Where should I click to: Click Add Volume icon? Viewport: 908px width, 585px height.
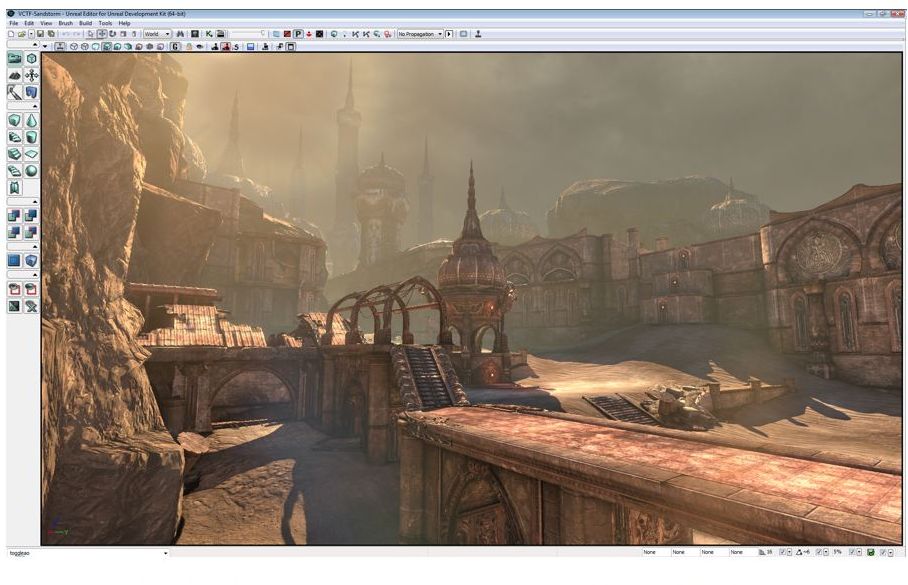(x=31, y=261)
